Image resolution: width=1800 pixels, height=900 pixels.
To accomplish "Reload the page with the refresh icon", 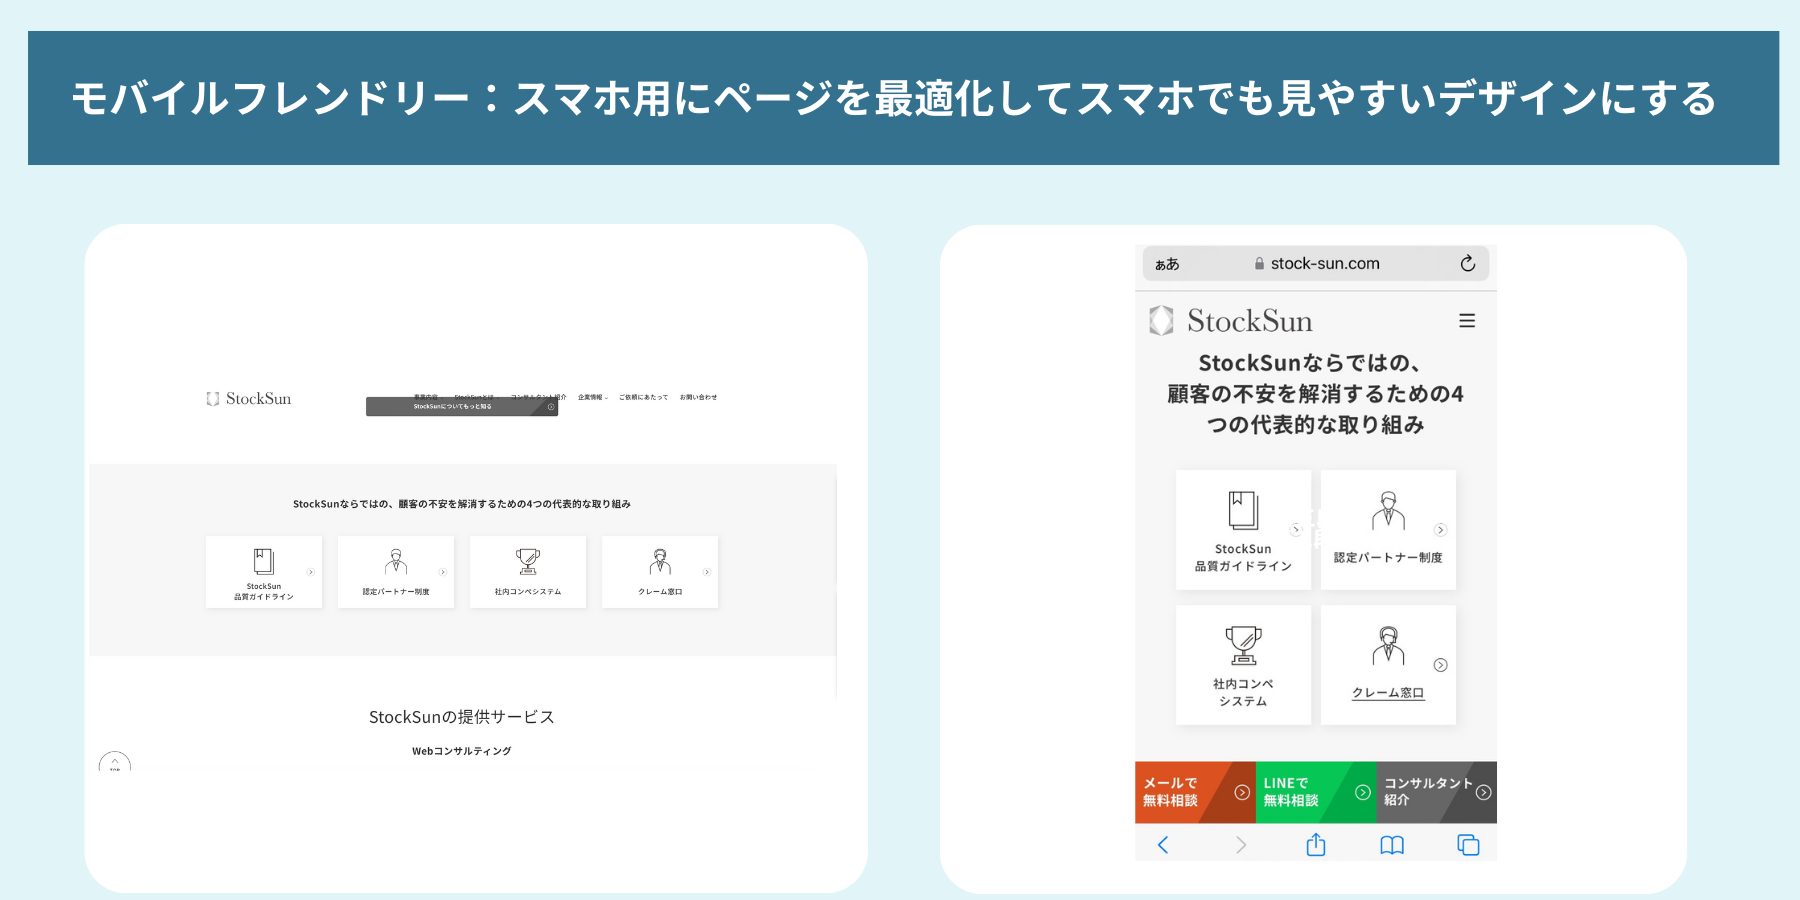I will pyautogui.click(x=1466, y=263).
